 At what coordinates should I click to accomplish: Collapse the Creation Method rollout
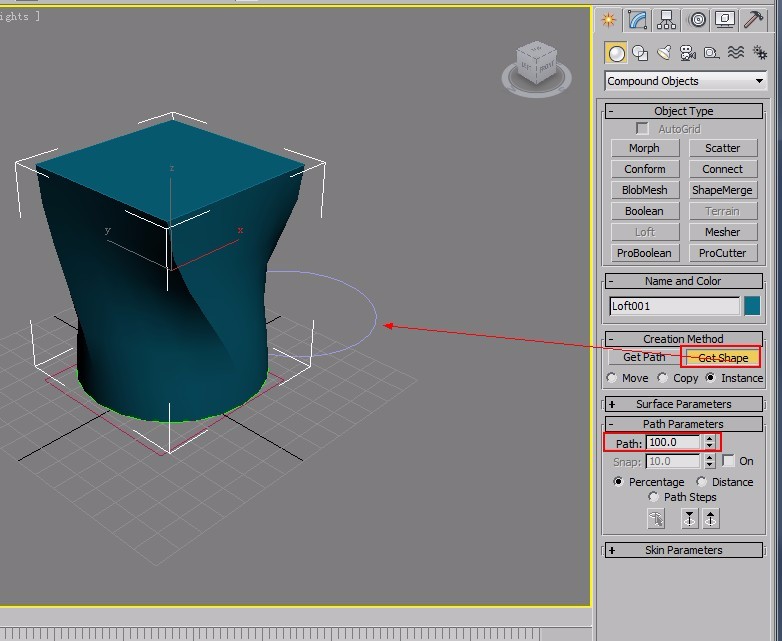(x=684, y=339)
